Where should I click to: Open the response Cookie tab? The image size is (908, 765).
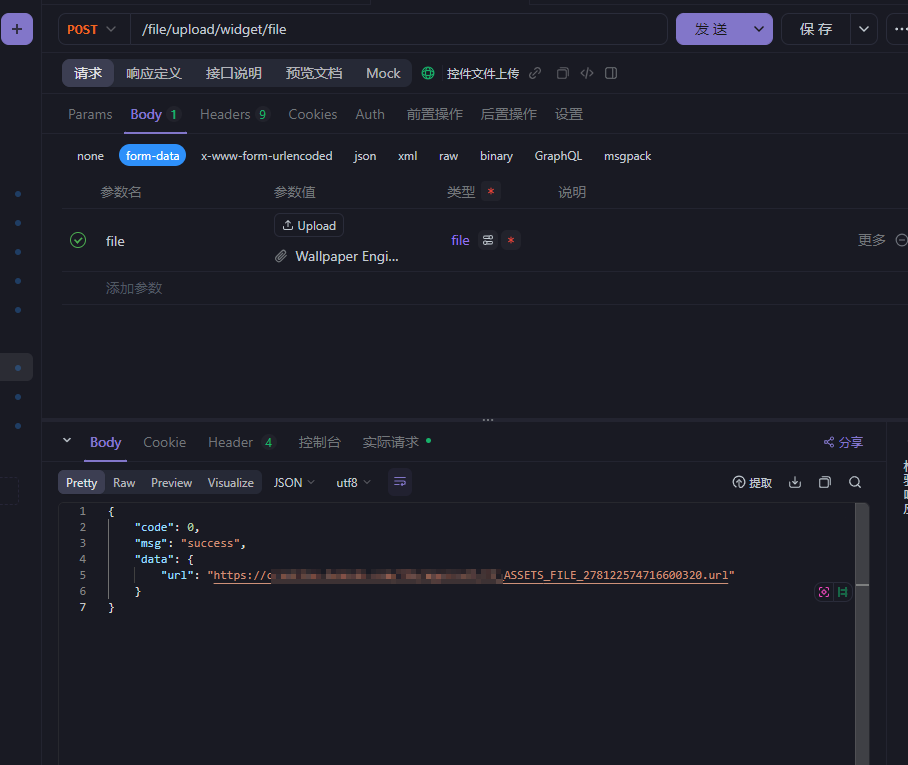tap(164, 442)
